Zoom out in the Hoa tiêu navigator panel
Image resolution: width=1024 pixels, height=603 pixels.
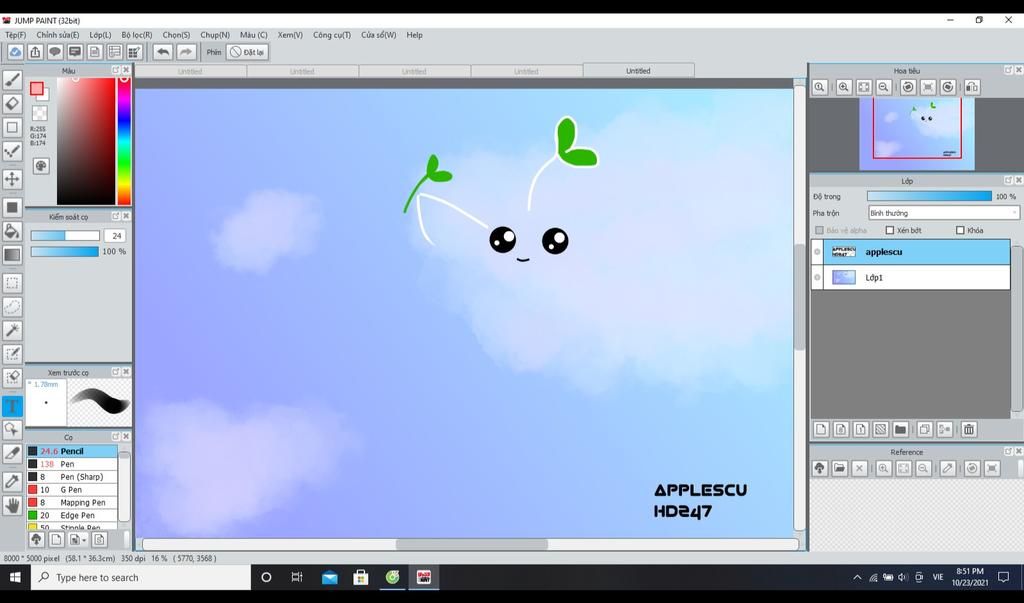(884, 87)
